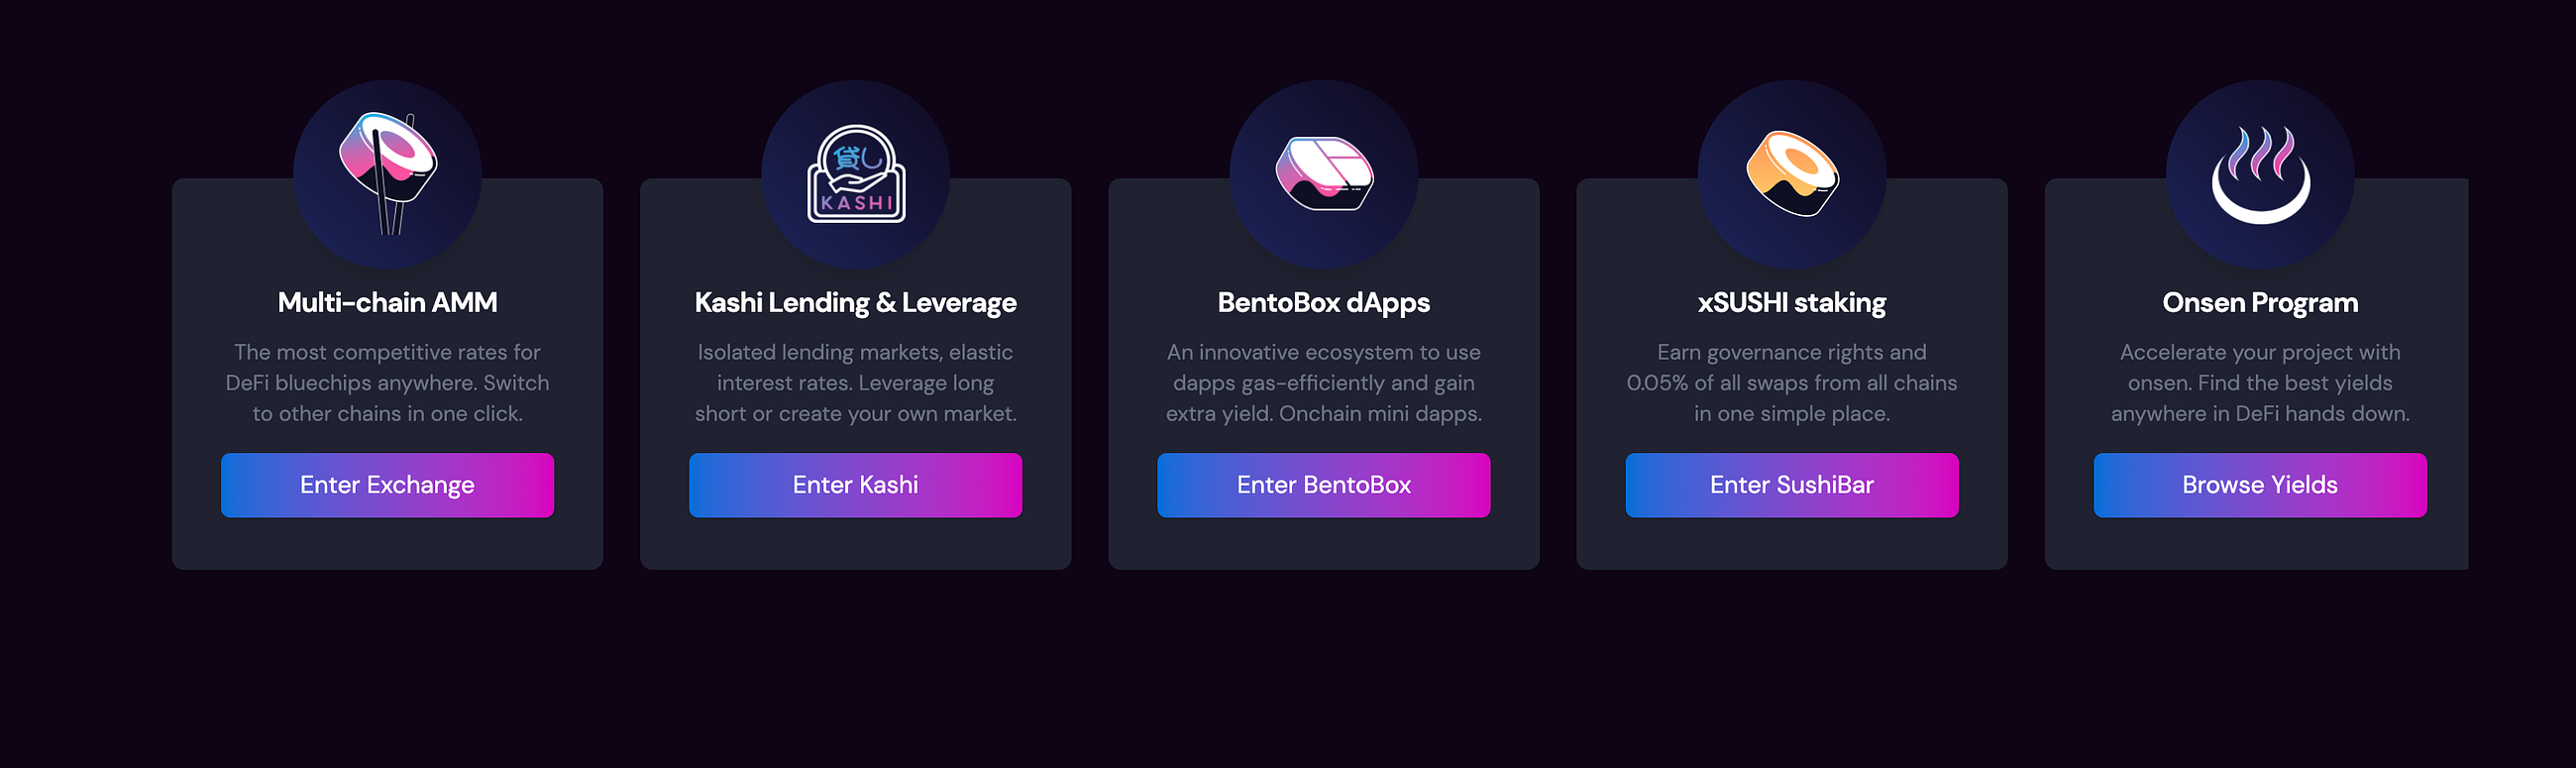Image resolution: width=2576 pixels, height=768 pixels.
Task: Click the BentoBox box icon
Action: click(x=1324, y=173)
